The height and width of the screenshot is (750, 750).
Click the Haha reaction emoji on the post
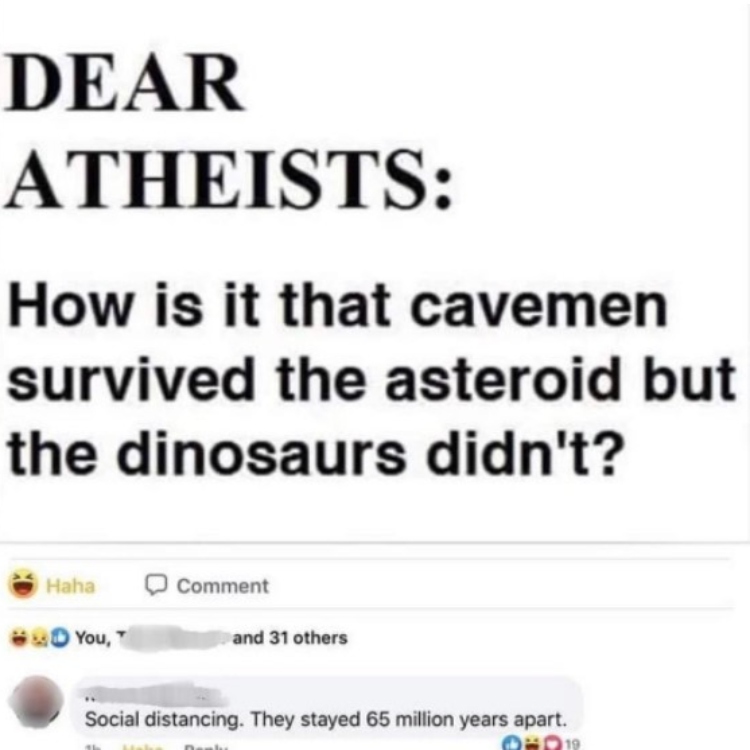point(23,584)
